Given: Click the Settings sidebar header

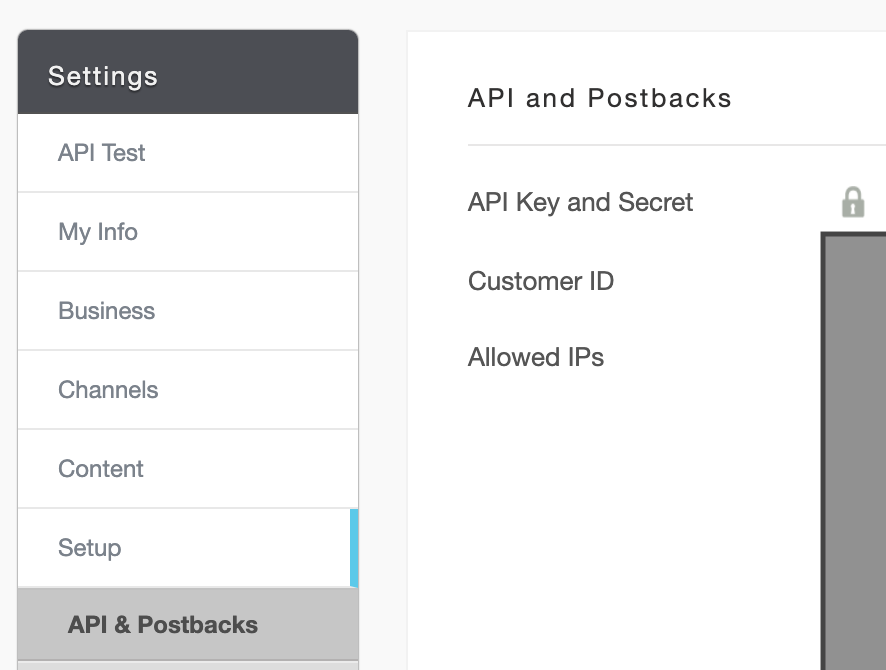Looking at the screenshot, I should point(103,76).
